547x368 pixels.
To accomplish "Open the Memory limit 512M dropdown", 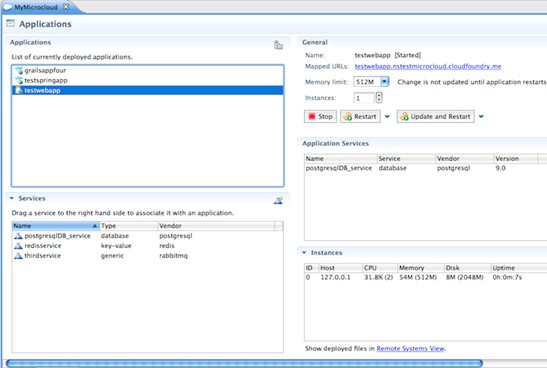I will point(384,82).
